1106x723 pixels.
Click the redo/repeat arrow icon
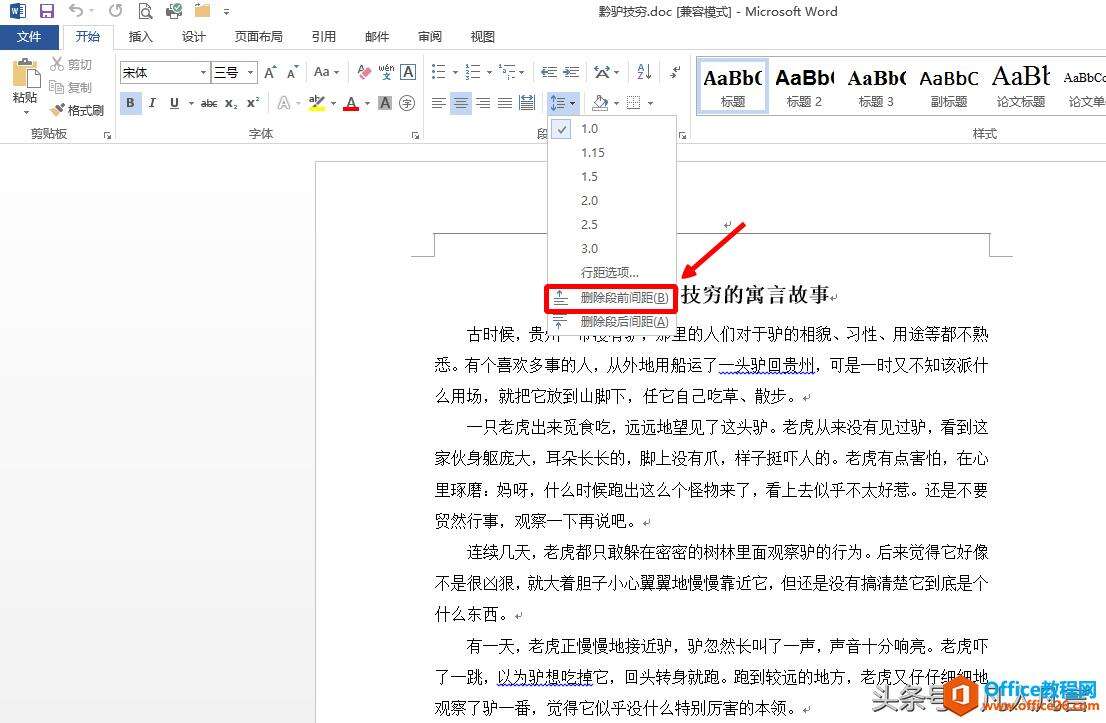[x=115, y=11]
